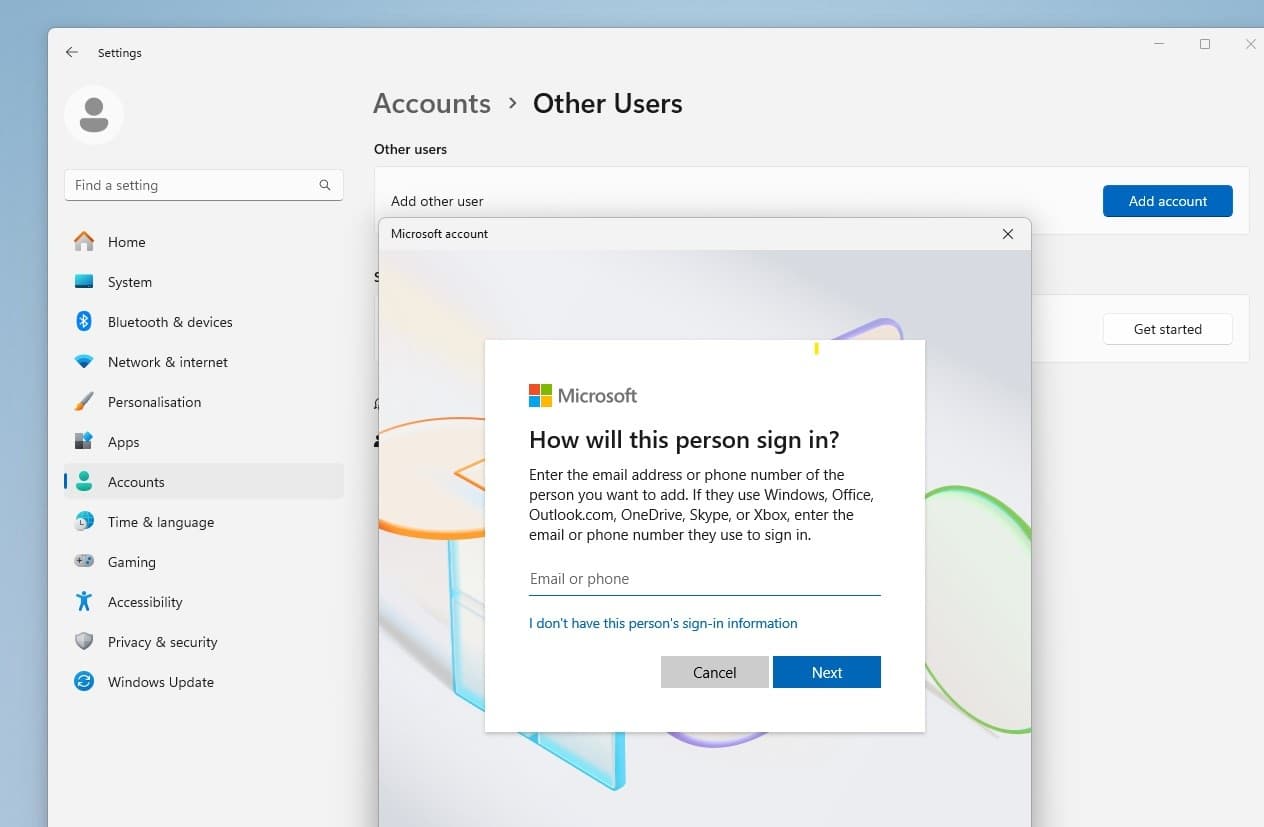Click the Bluetooth & devices icon
Image resolution: width=1264 pixels, height=827 pixels.
(84, 322)
